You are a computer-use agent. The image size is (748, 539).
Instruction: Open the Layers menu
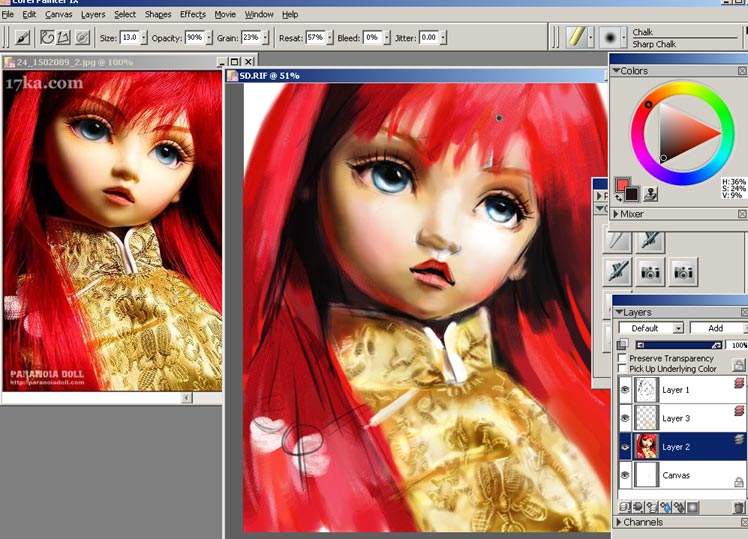[93, 14]
